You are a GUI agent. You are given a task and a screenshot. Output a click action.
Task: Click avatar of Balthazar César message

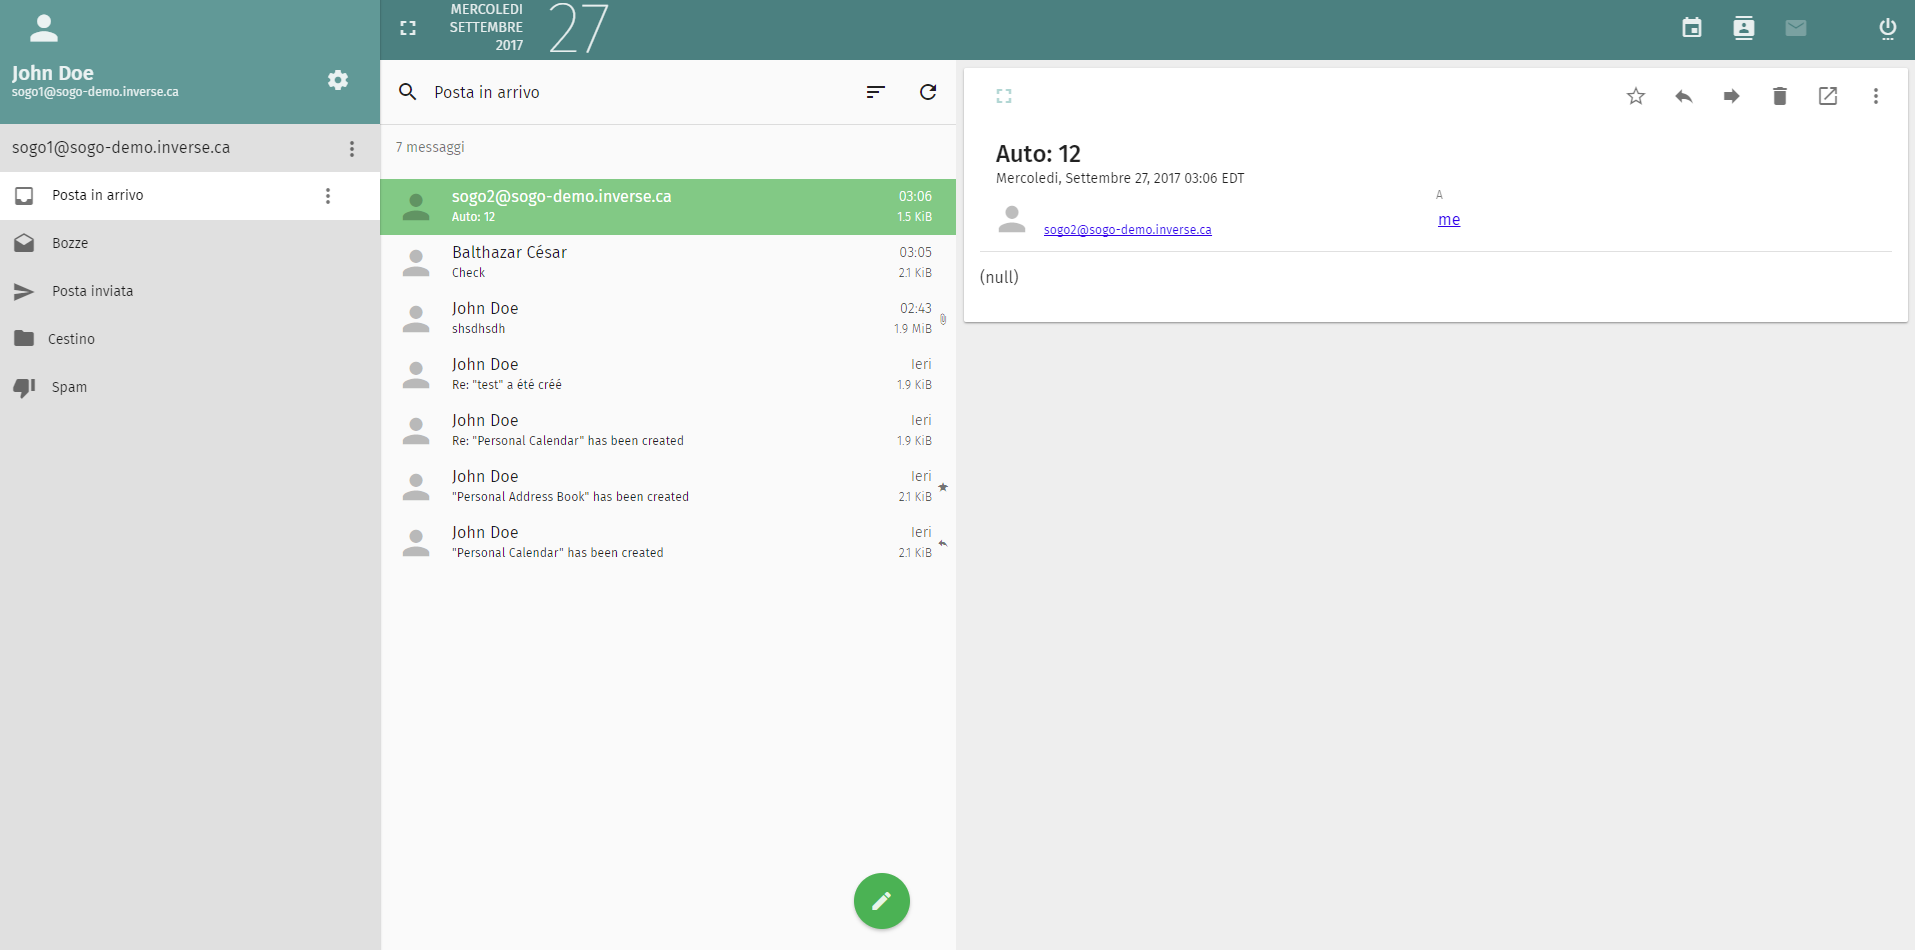click(416, 263)
